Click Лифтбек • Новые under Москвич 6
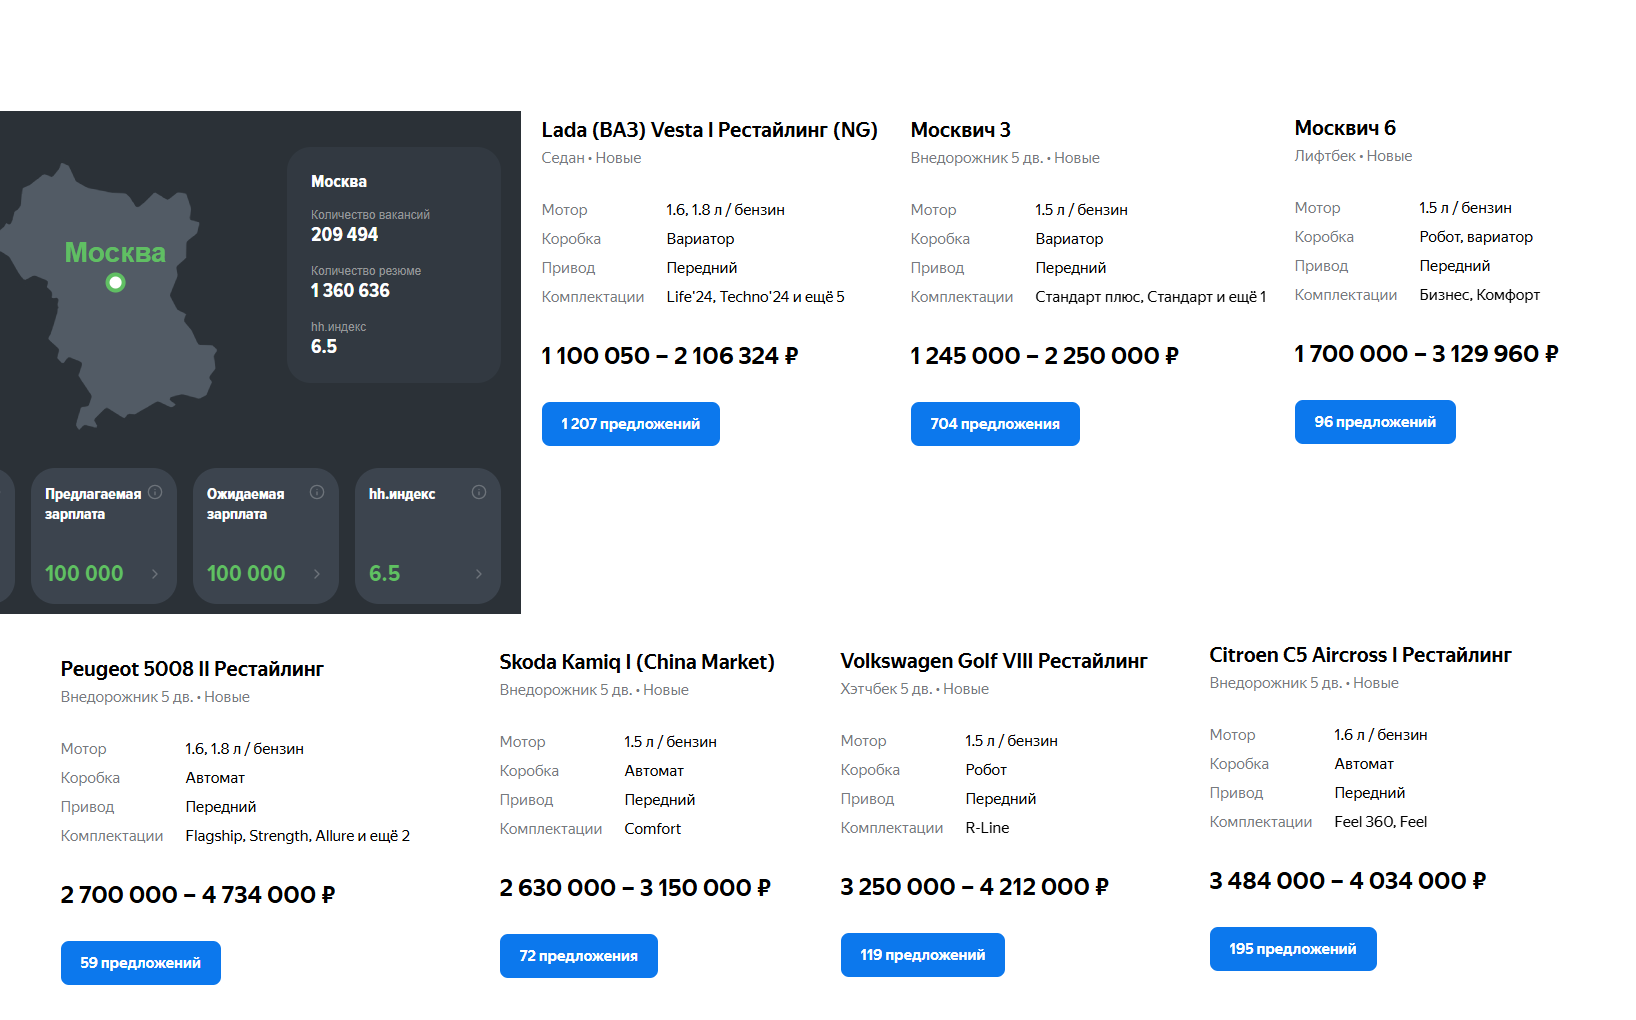The width and height of the screenshot is (1636, 1020). [x=1354, y=156]
